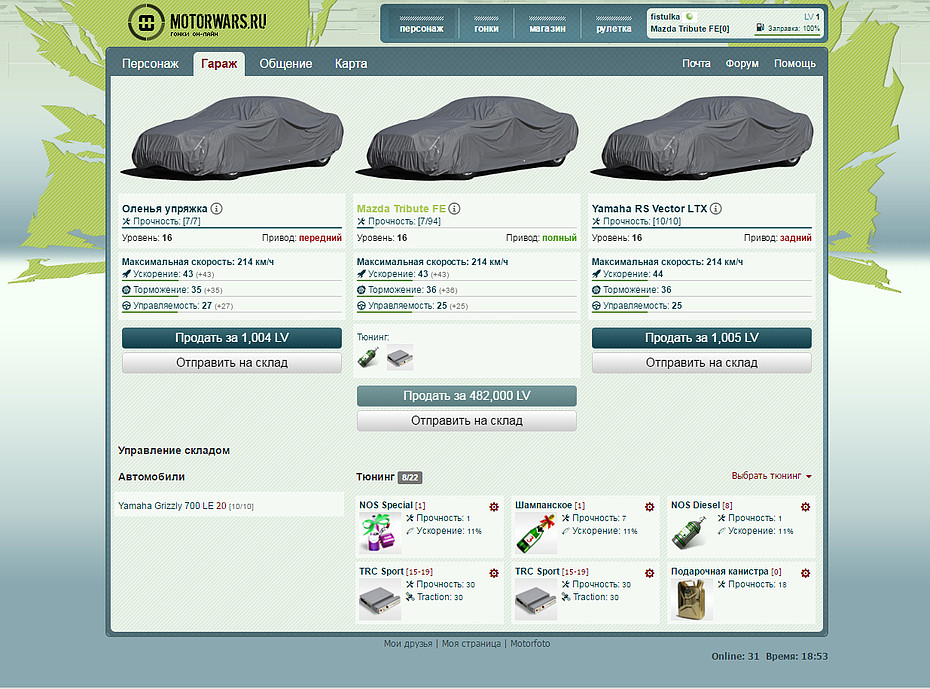This screenshot has width=930, height=689.
Task: Open info for Оленья упряжка
Action: pyautogui.click(x=216, y=209)
